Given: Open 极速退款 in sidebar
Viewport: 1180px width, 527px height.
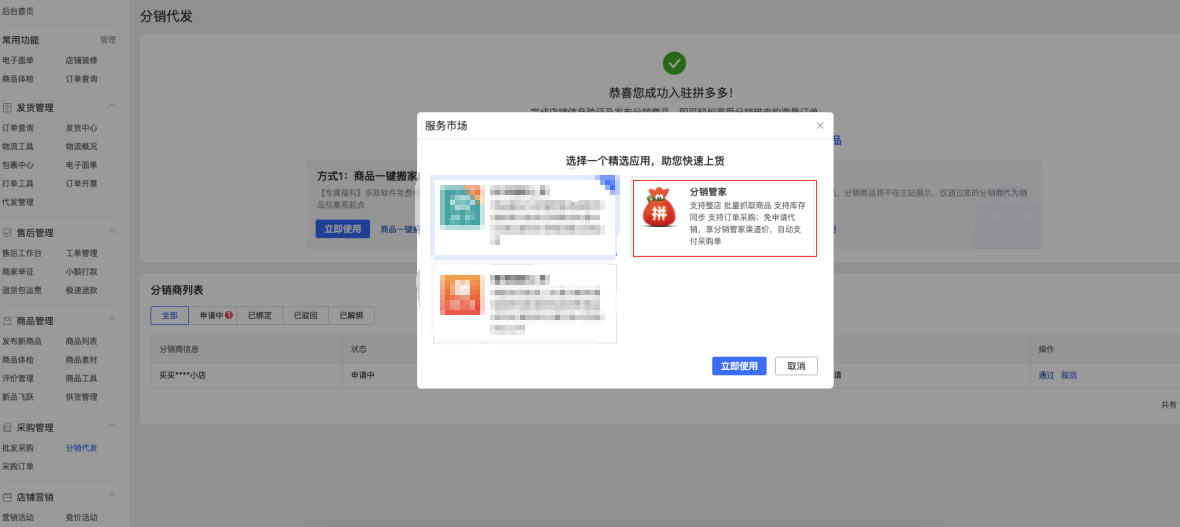Looking at the screenshot, I should [81, 291].
